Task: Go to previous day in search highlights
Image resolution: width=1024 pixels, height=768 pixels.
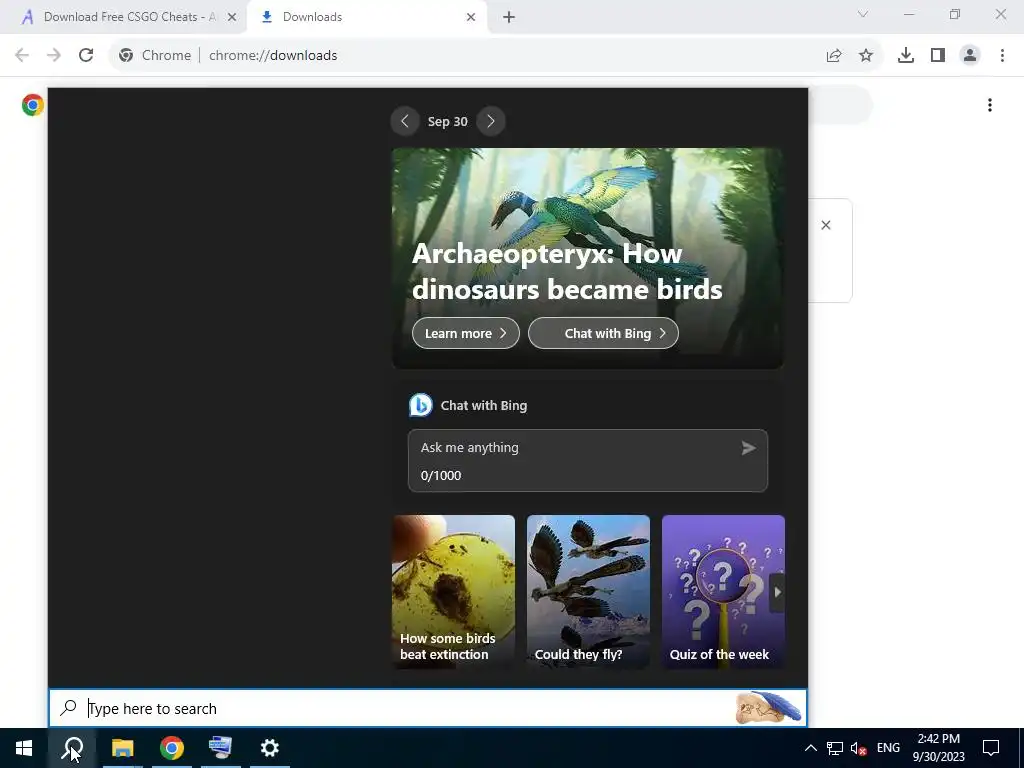Action: pos(405,121)
